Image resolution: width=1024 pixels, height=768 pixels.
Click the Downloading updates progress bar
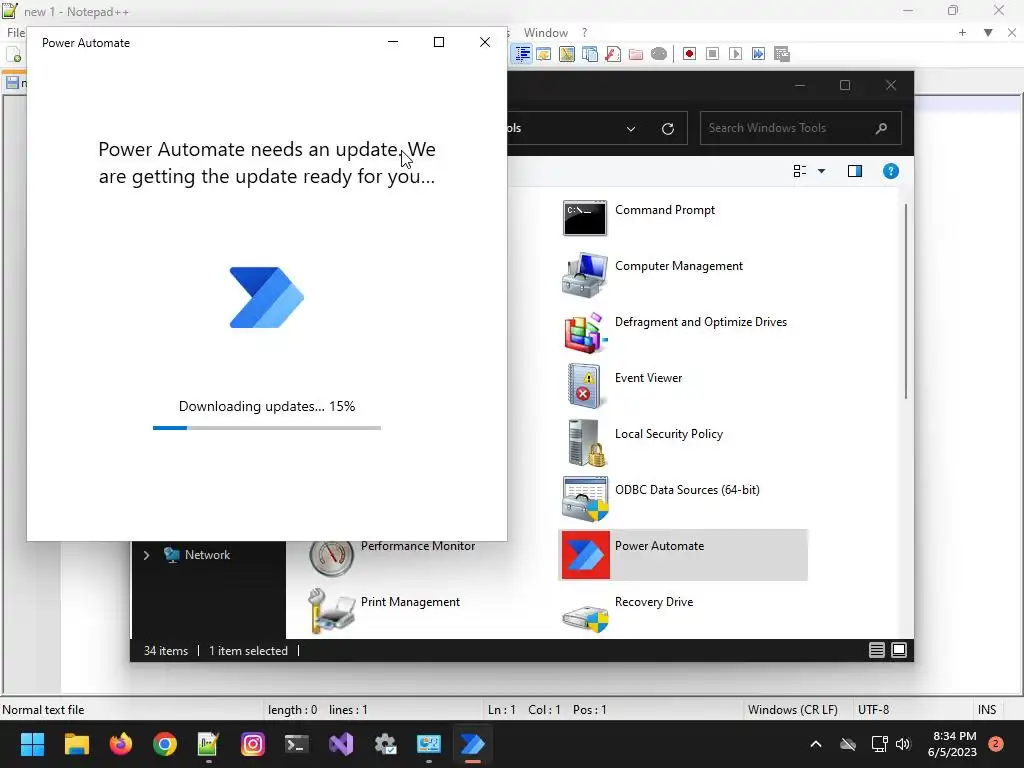(266, 428)
